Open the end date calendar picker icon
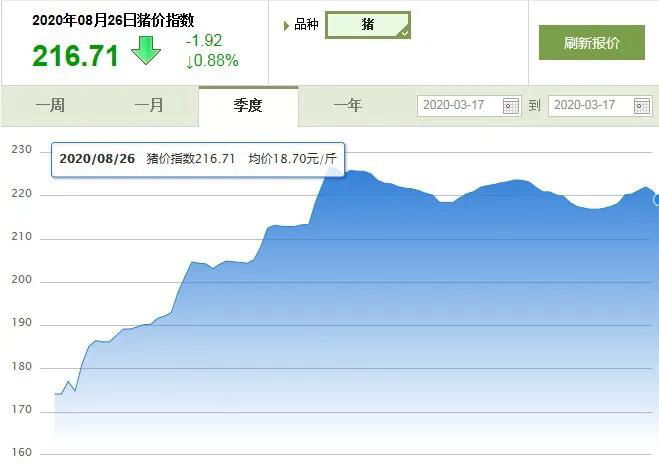Image resolution: width=659 pixels, height=468 pixels. (642, 105)
